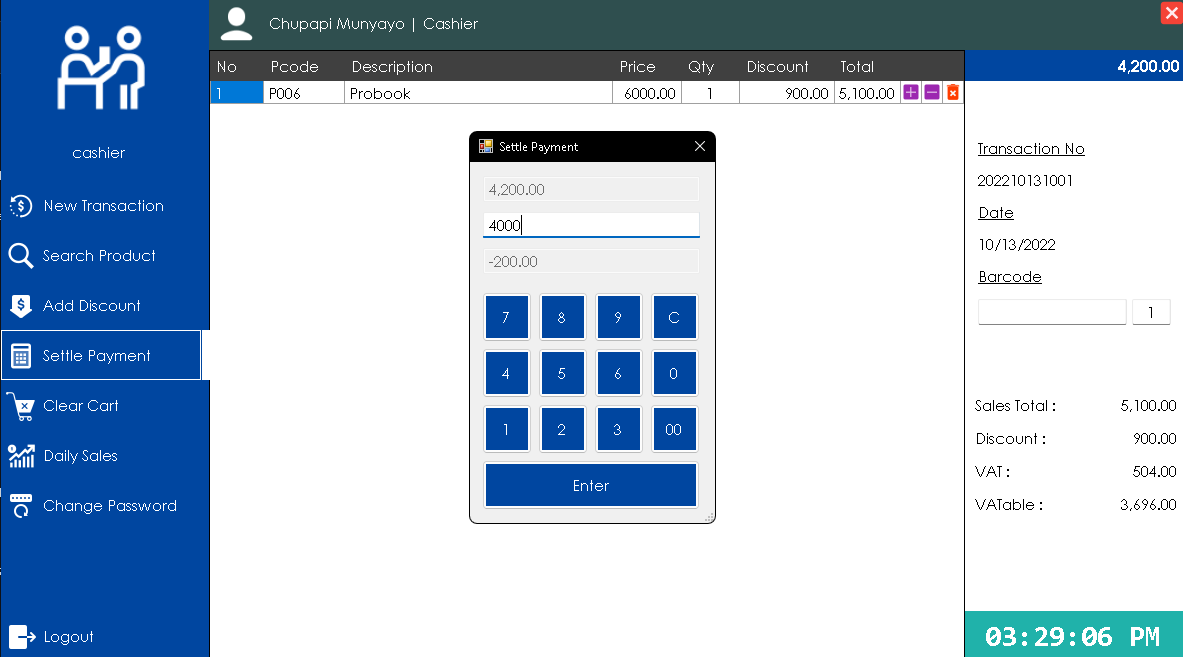
Task: Click the Settle Payment calculator icon
Action: coord(21,356)
